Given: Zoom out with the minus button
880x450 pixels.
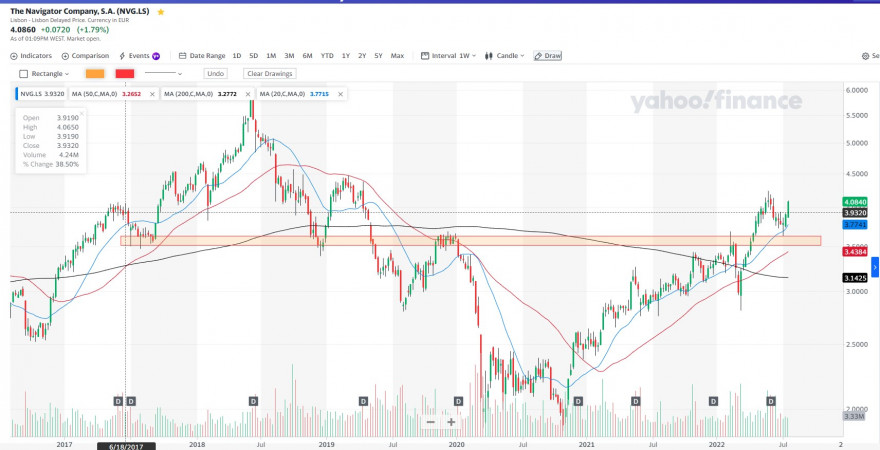Looking at the screenshot, I should (x=430, y=423).
